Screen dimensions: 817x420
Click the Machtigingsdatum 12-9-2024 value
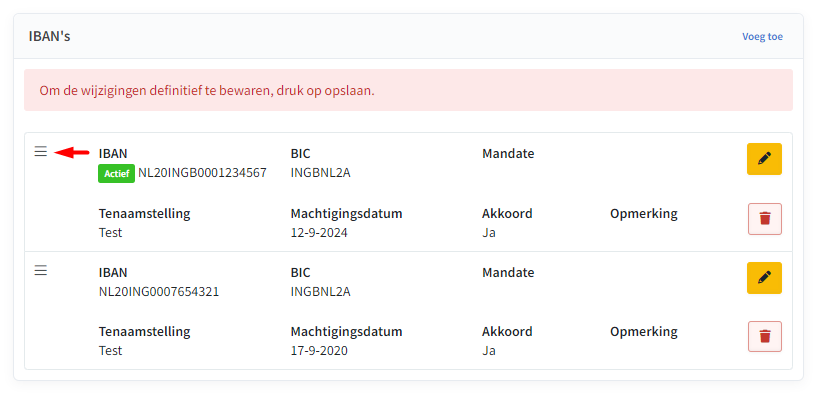click(319, 233)
